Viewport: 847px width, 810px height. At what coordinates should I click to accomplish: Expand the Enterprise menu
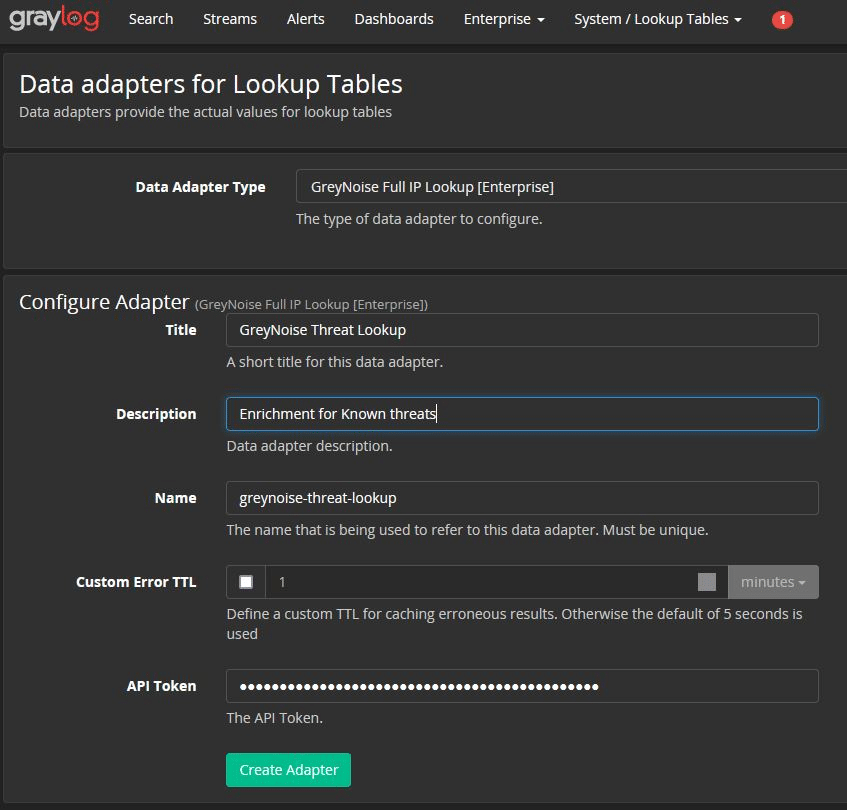[503, 18]
